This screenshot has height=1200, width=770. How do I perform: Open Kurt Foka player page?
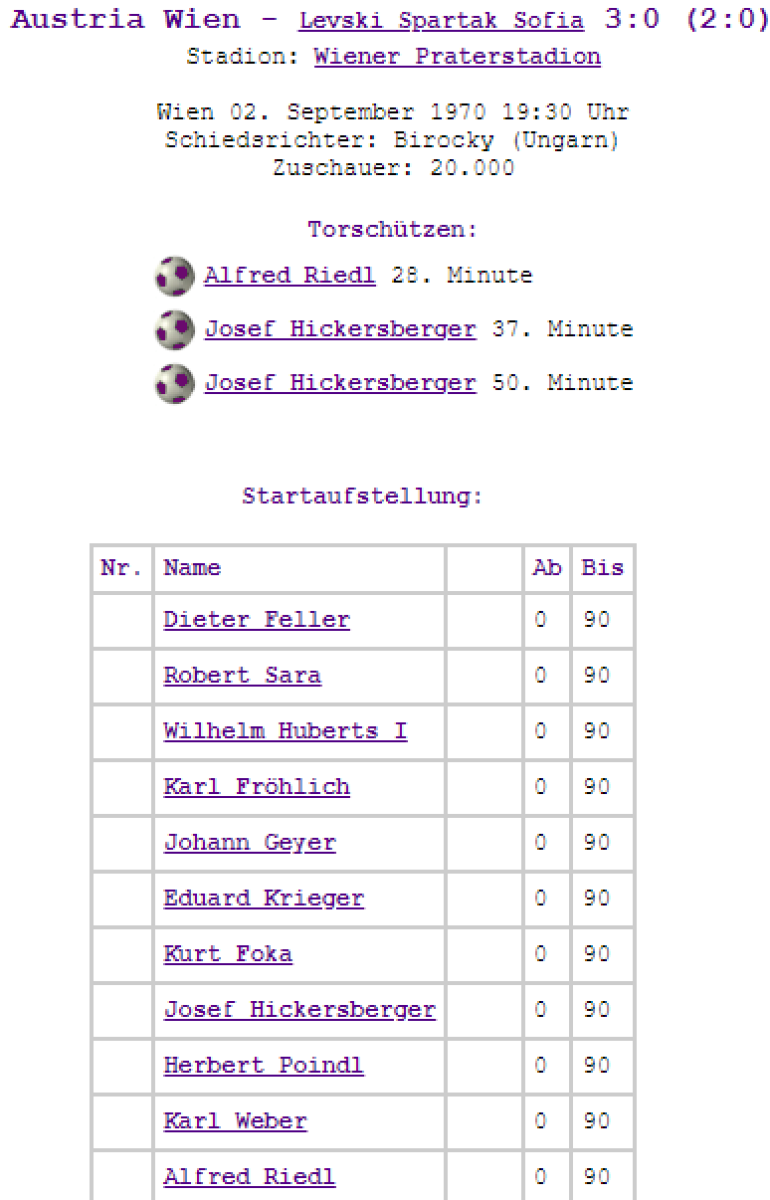coord(228,954)
